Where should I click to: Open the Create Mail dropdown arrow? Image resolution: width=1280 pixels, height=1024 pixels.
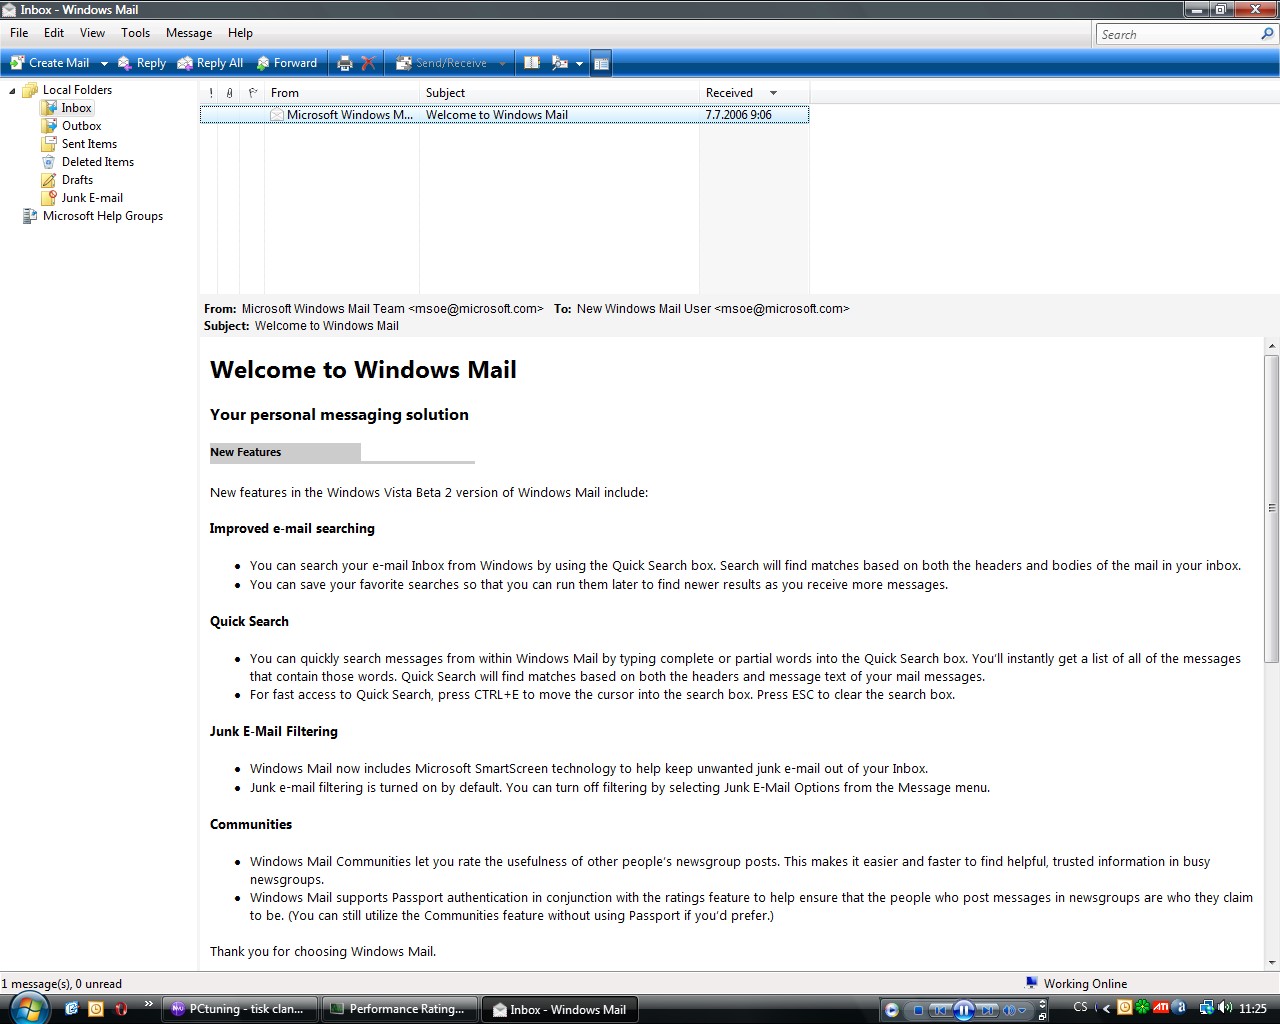103,63
